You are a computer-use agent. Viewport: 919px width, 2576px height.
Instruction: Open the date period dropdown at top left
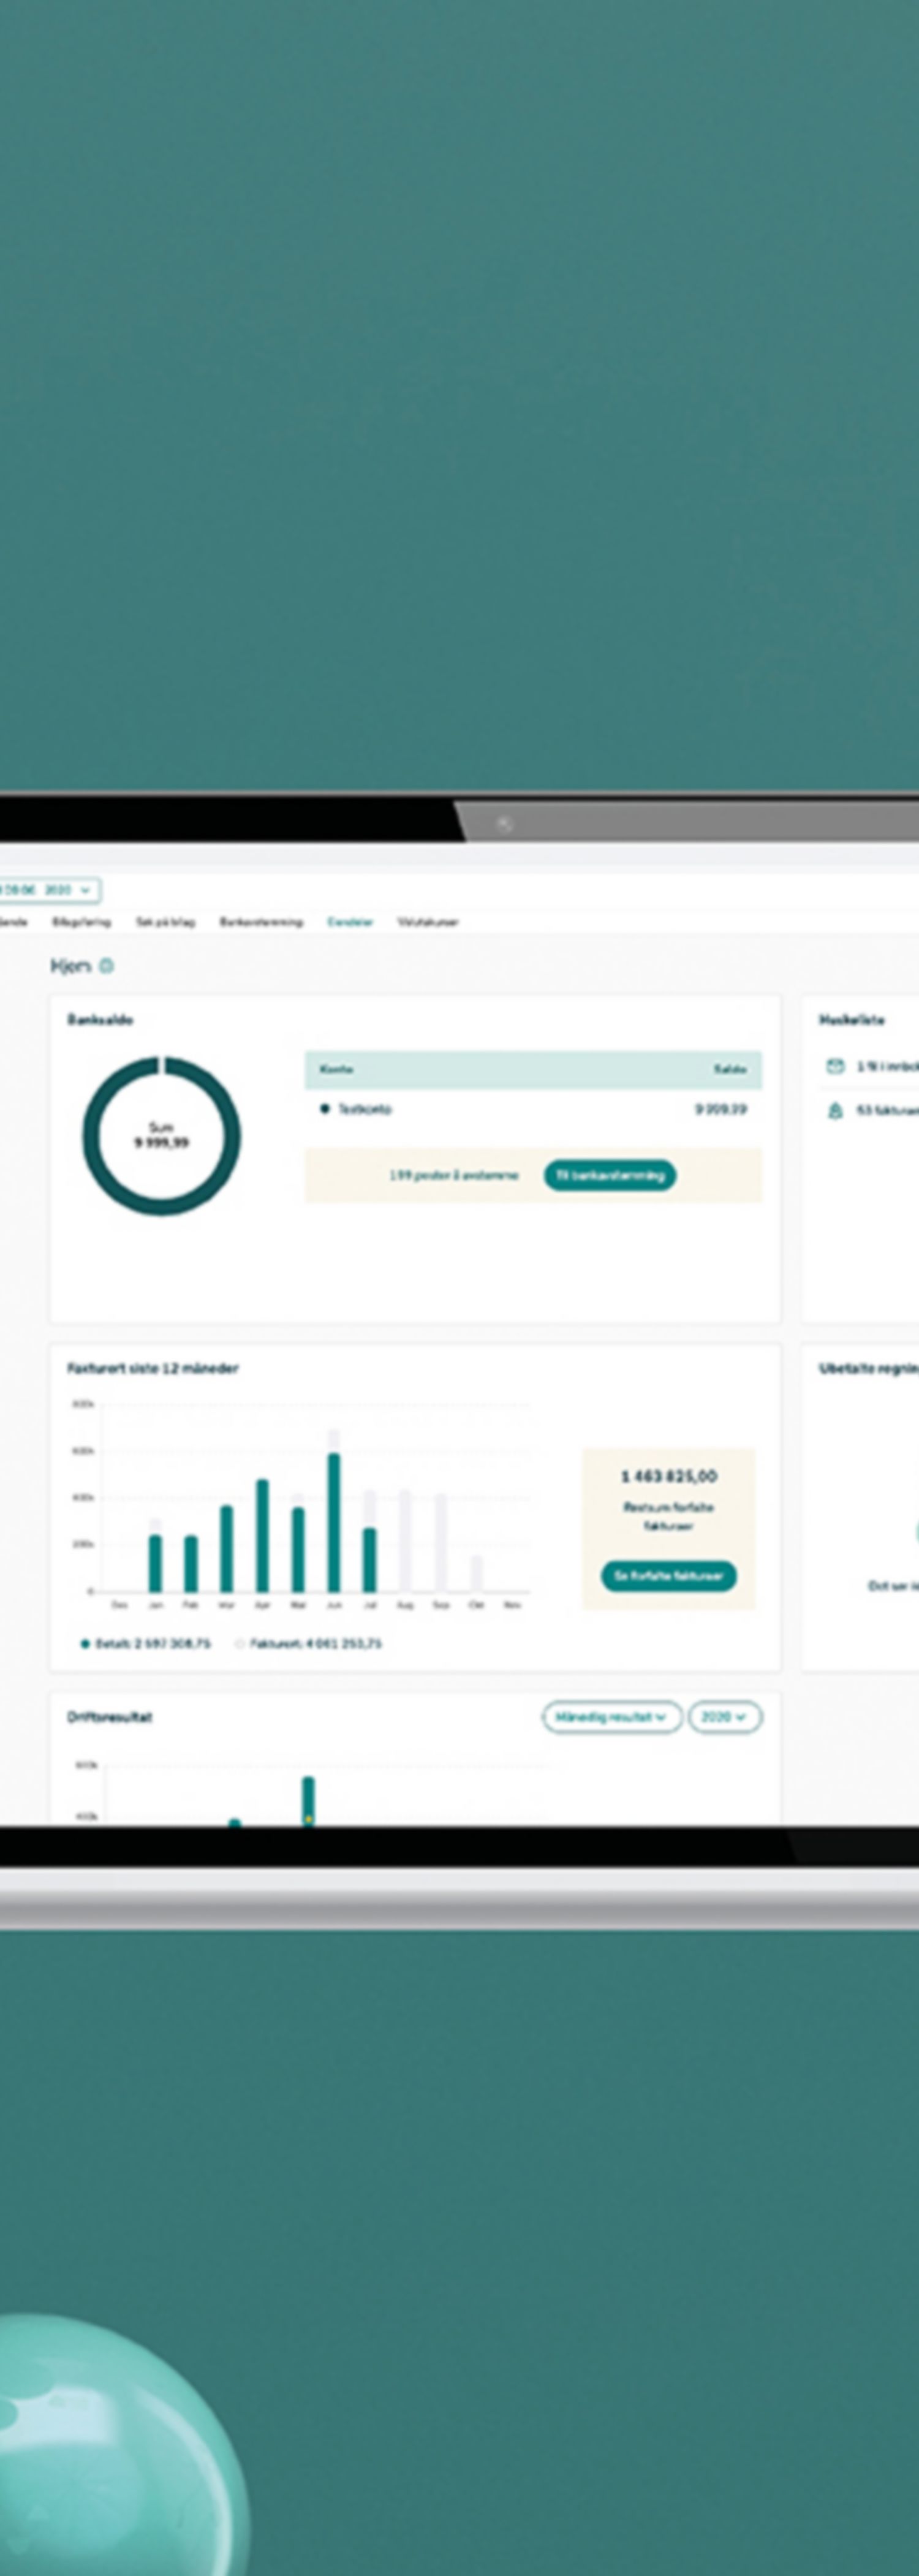tap(50, 890)
